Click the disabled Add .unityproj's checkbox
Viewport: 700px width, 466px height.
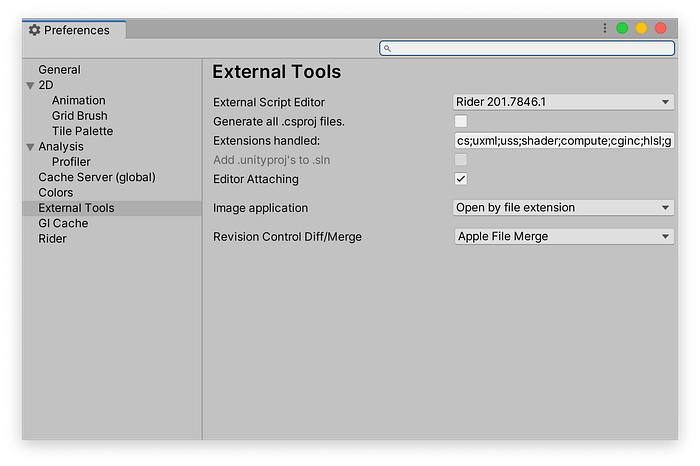pos(461,160)
